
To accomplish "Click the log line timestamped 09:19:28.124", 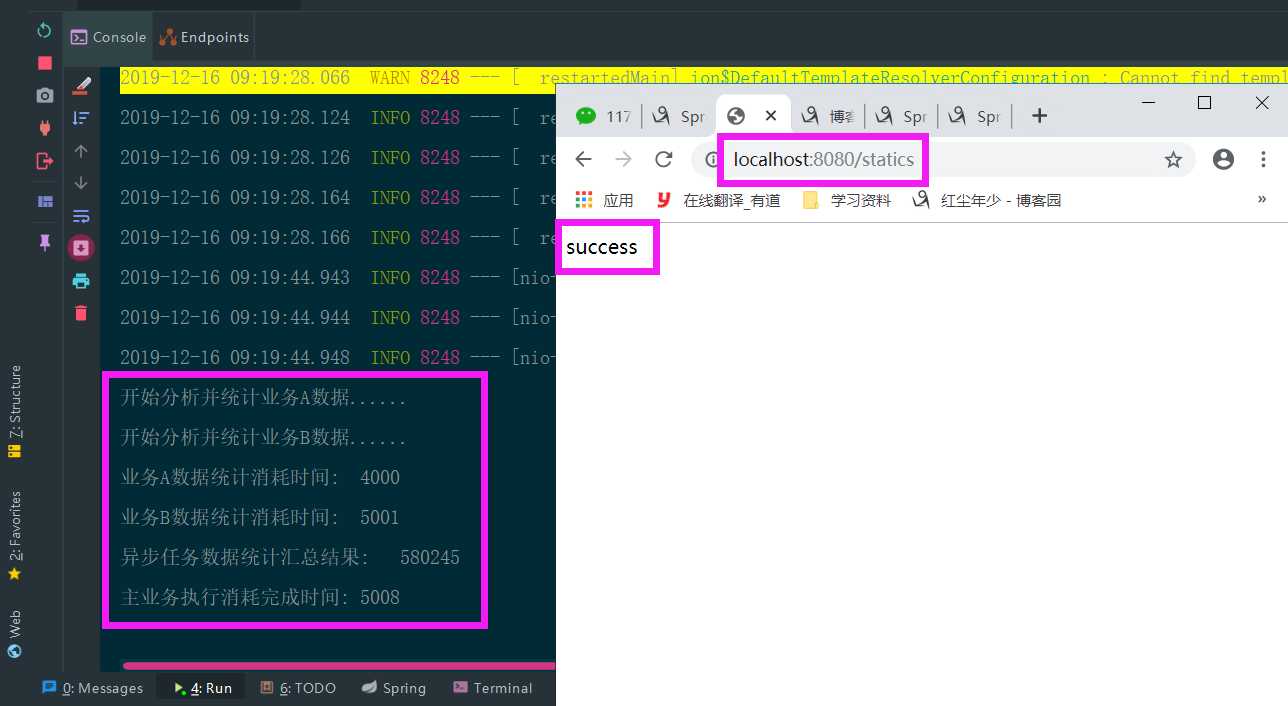I will click(337, 118).
